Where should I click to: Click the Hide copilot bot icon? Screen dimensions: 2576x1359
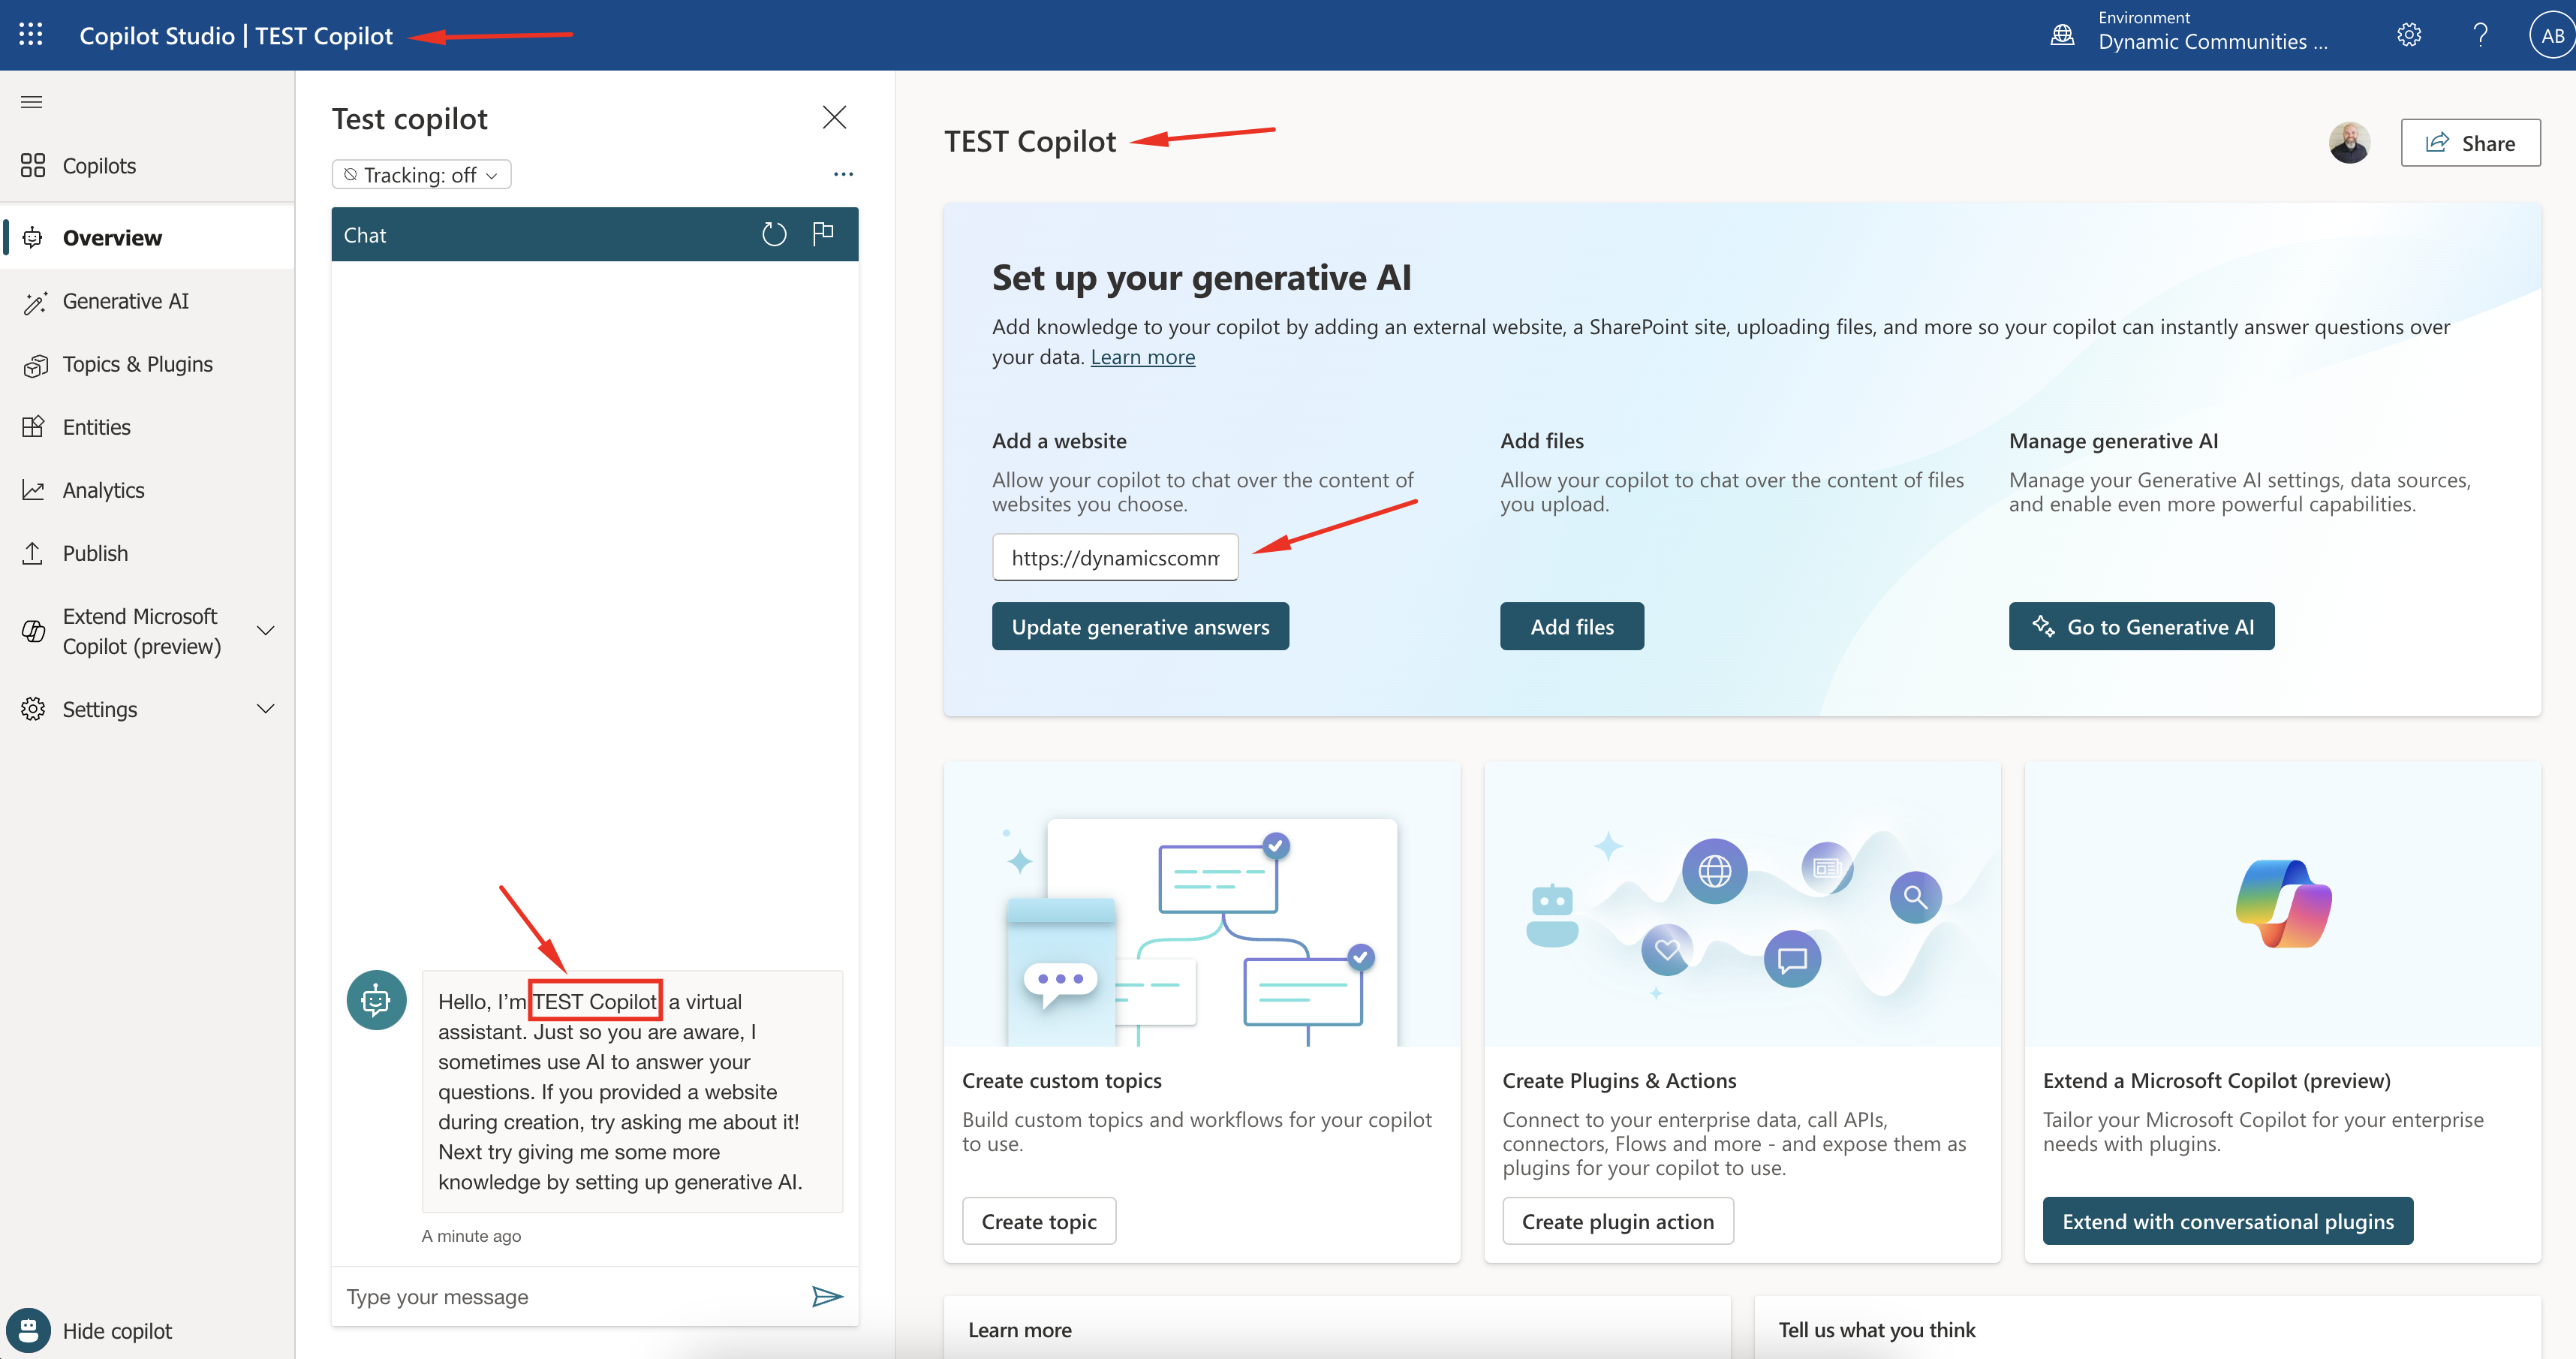[29, 1331]
